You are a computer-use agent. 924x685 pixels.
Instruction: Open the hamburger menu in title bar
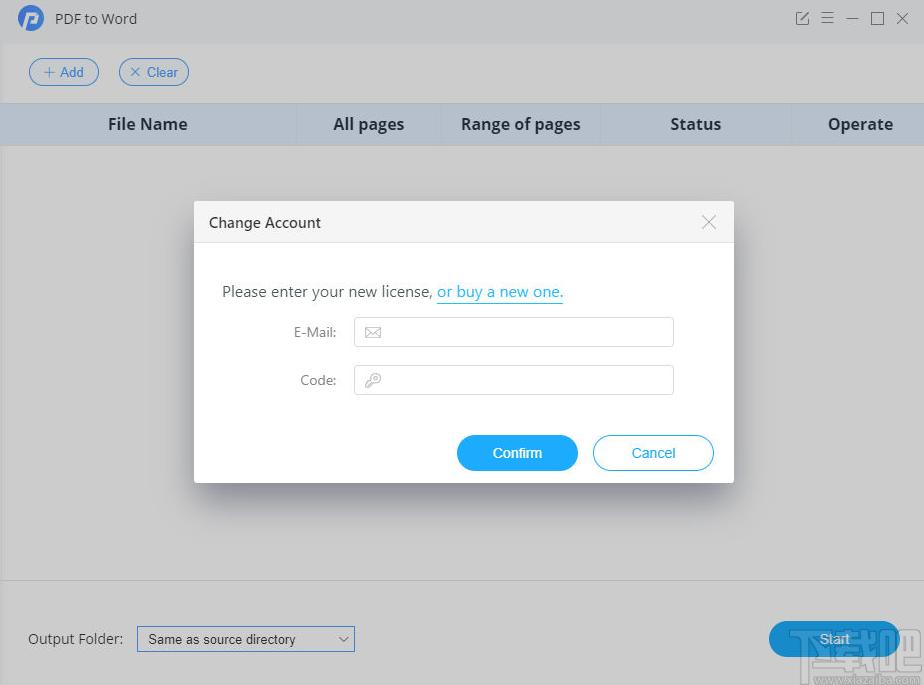click(827, 18)
